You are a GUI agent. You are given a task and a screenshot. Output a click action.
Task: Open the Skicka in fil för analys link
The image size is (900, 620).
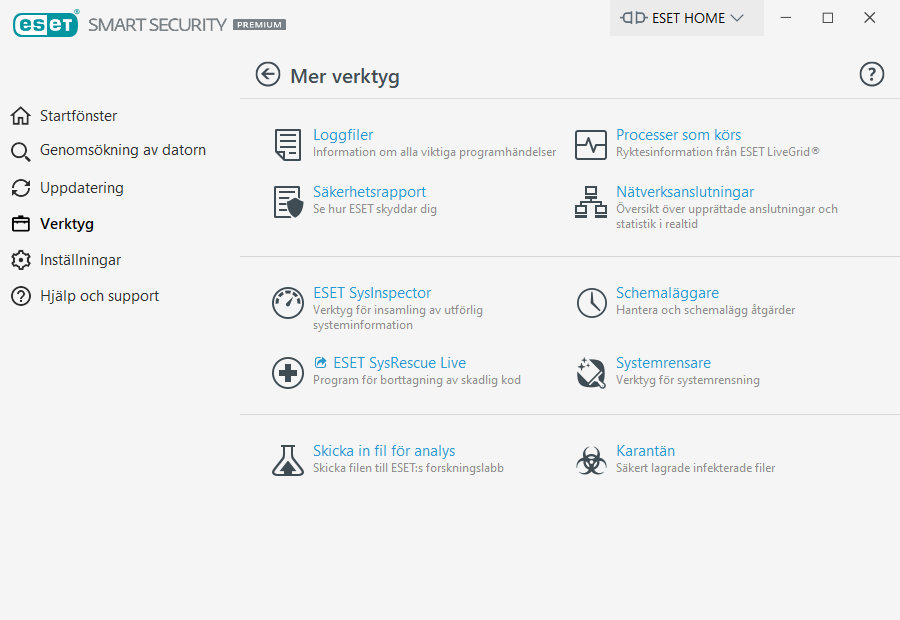(384, 451)
